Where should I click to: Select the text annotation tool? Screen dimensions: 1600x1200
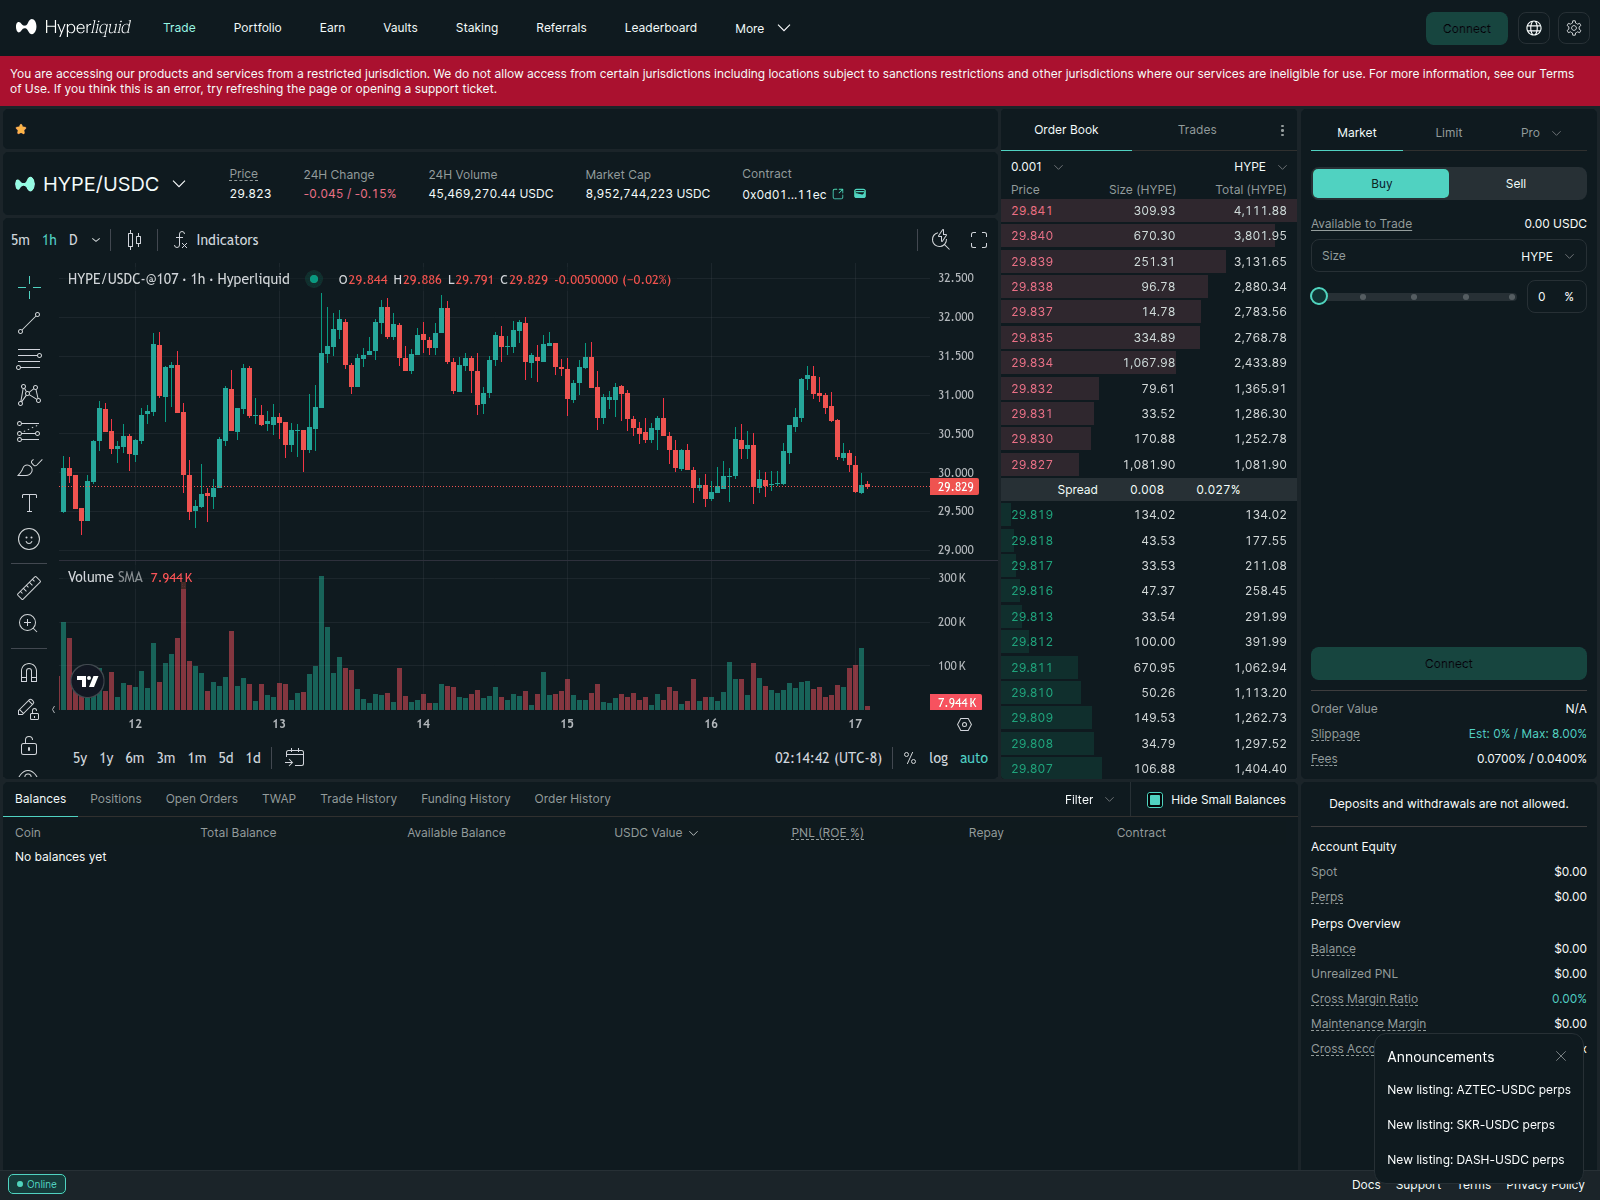[29, 503]
